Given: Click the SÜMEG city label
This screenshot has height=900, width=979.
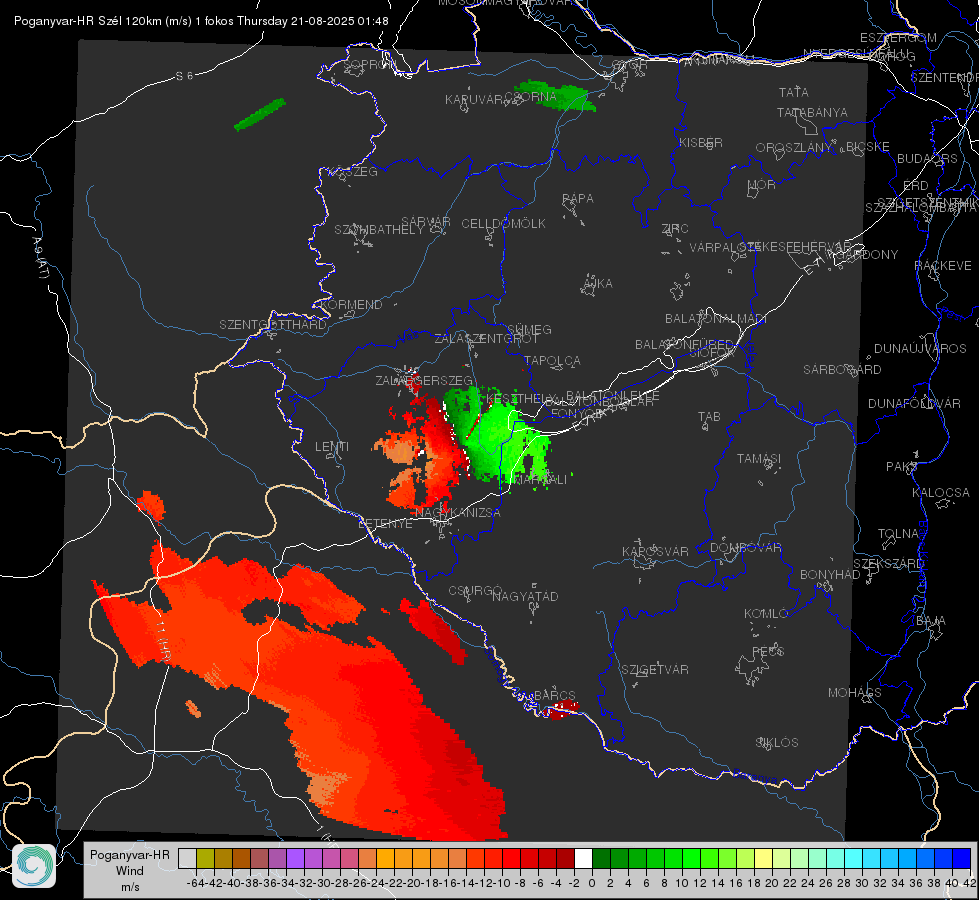Looking at the screenshot, I should click(x=529, y=330).
